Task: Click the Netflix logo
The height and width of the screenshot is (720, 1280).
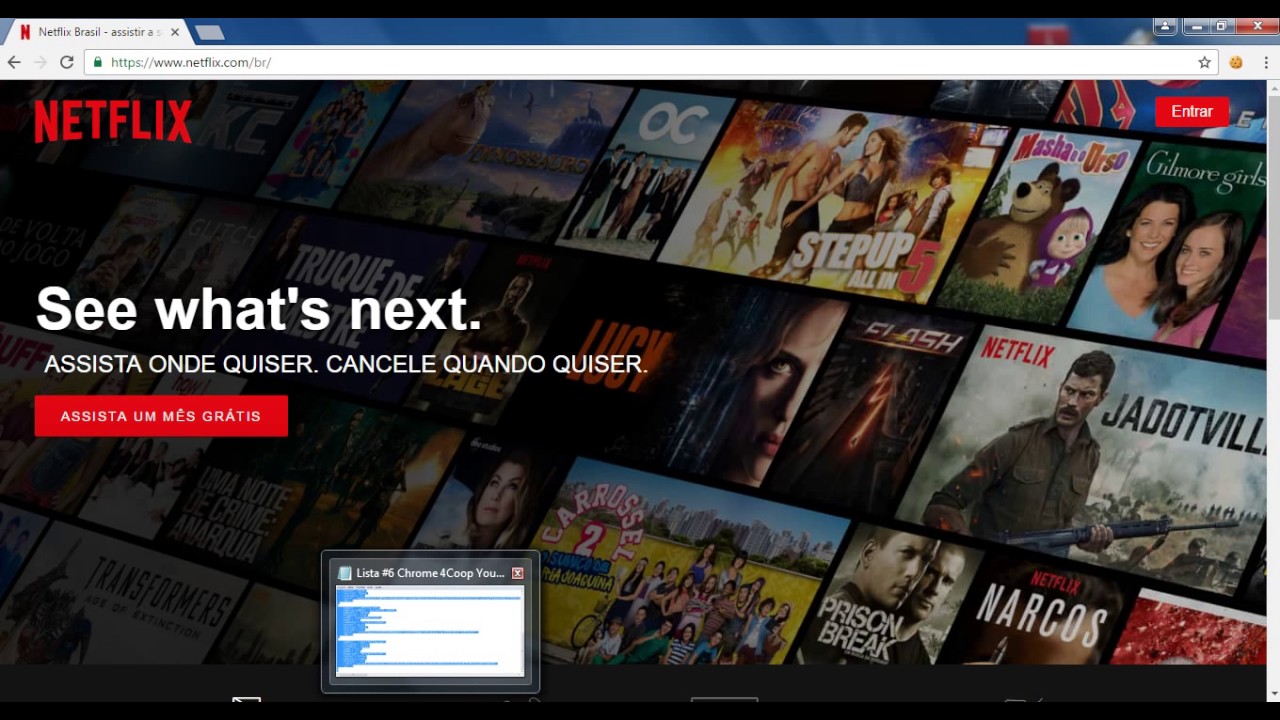Action: [x=113, y=121]
